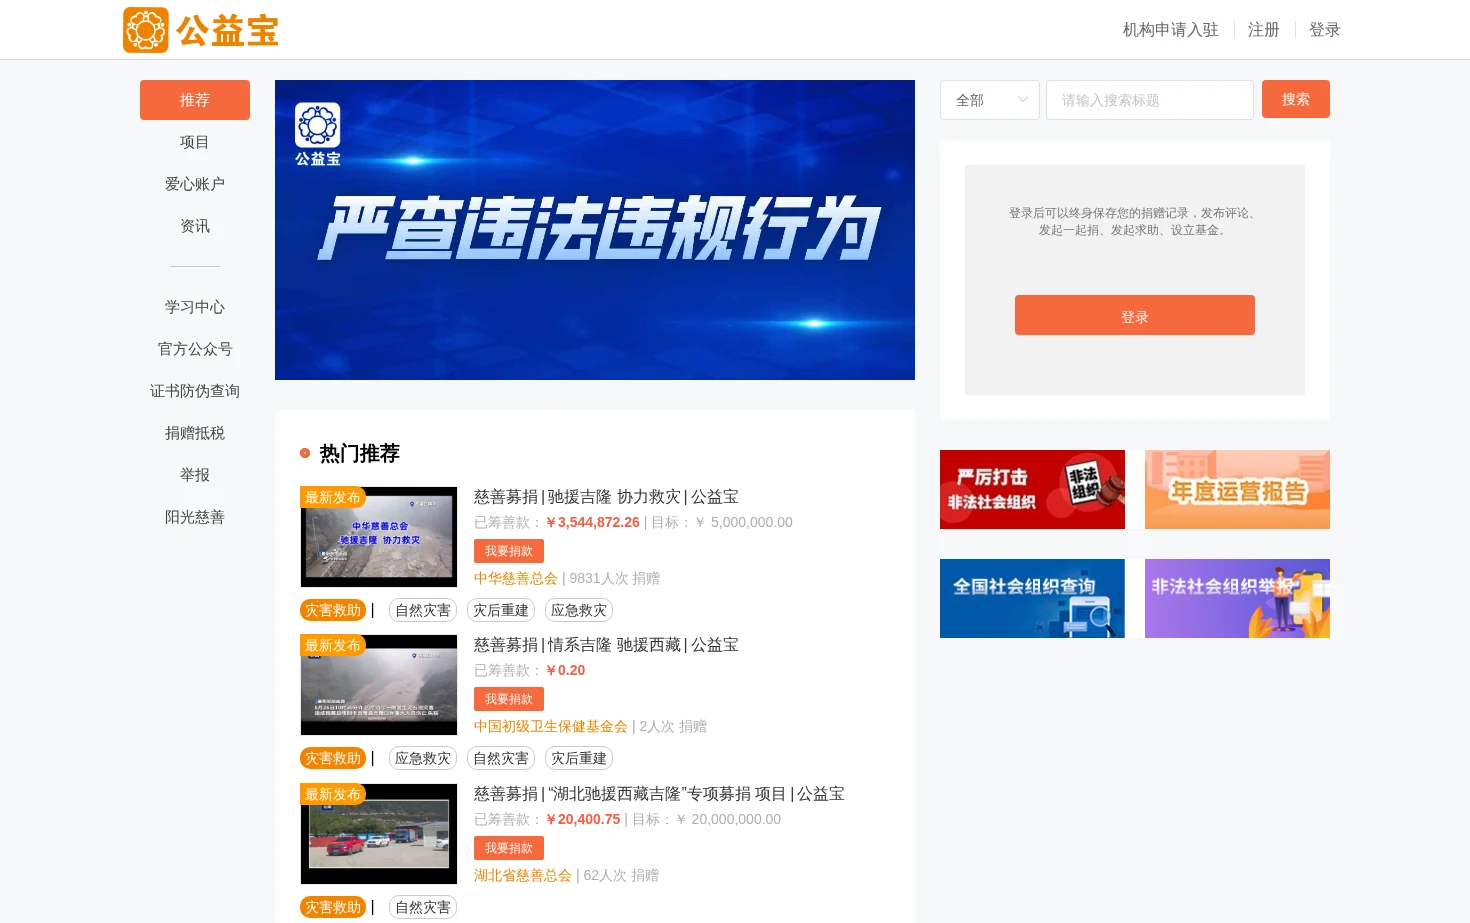Open 年底运营报告 banner

pos(1237,489)
